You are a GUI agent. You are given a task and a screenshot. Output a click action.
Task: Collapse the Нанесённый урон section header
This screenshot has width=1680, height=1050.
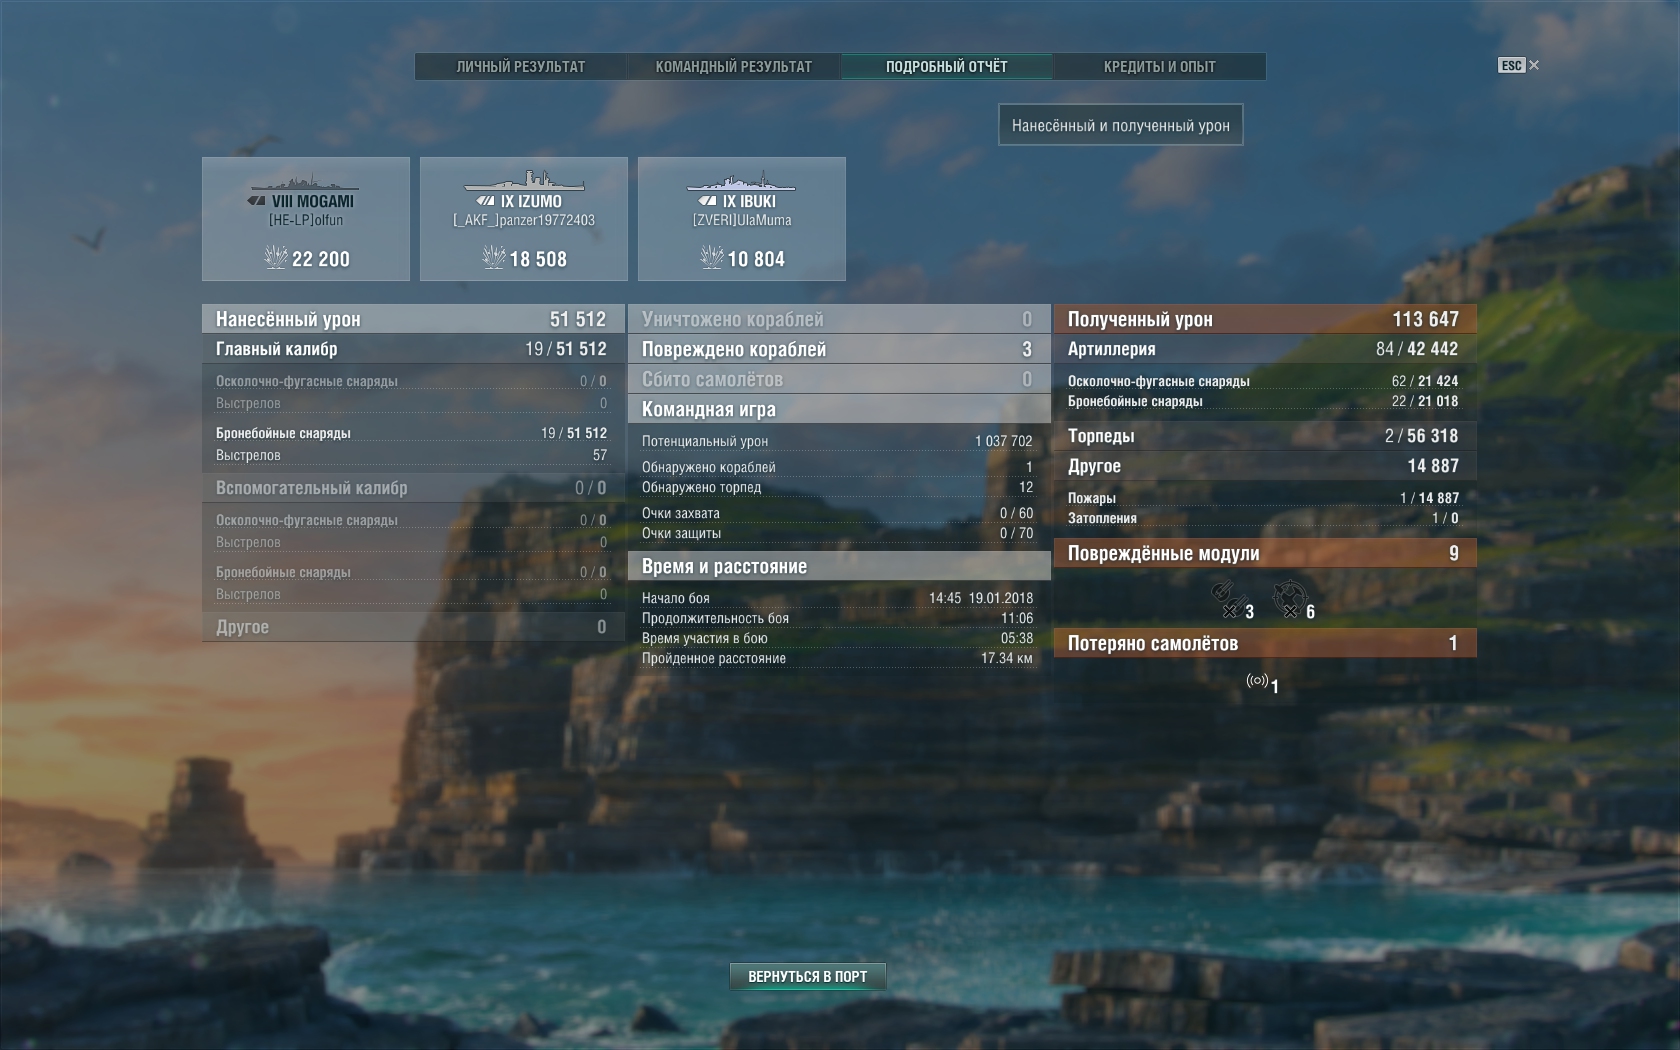(412, 319)
